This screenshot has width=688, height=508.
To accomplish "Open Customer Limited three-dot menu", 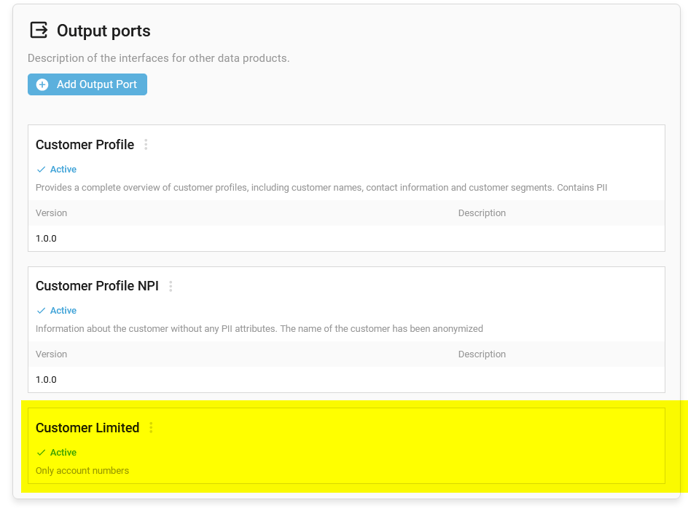I will coord(151,428).
